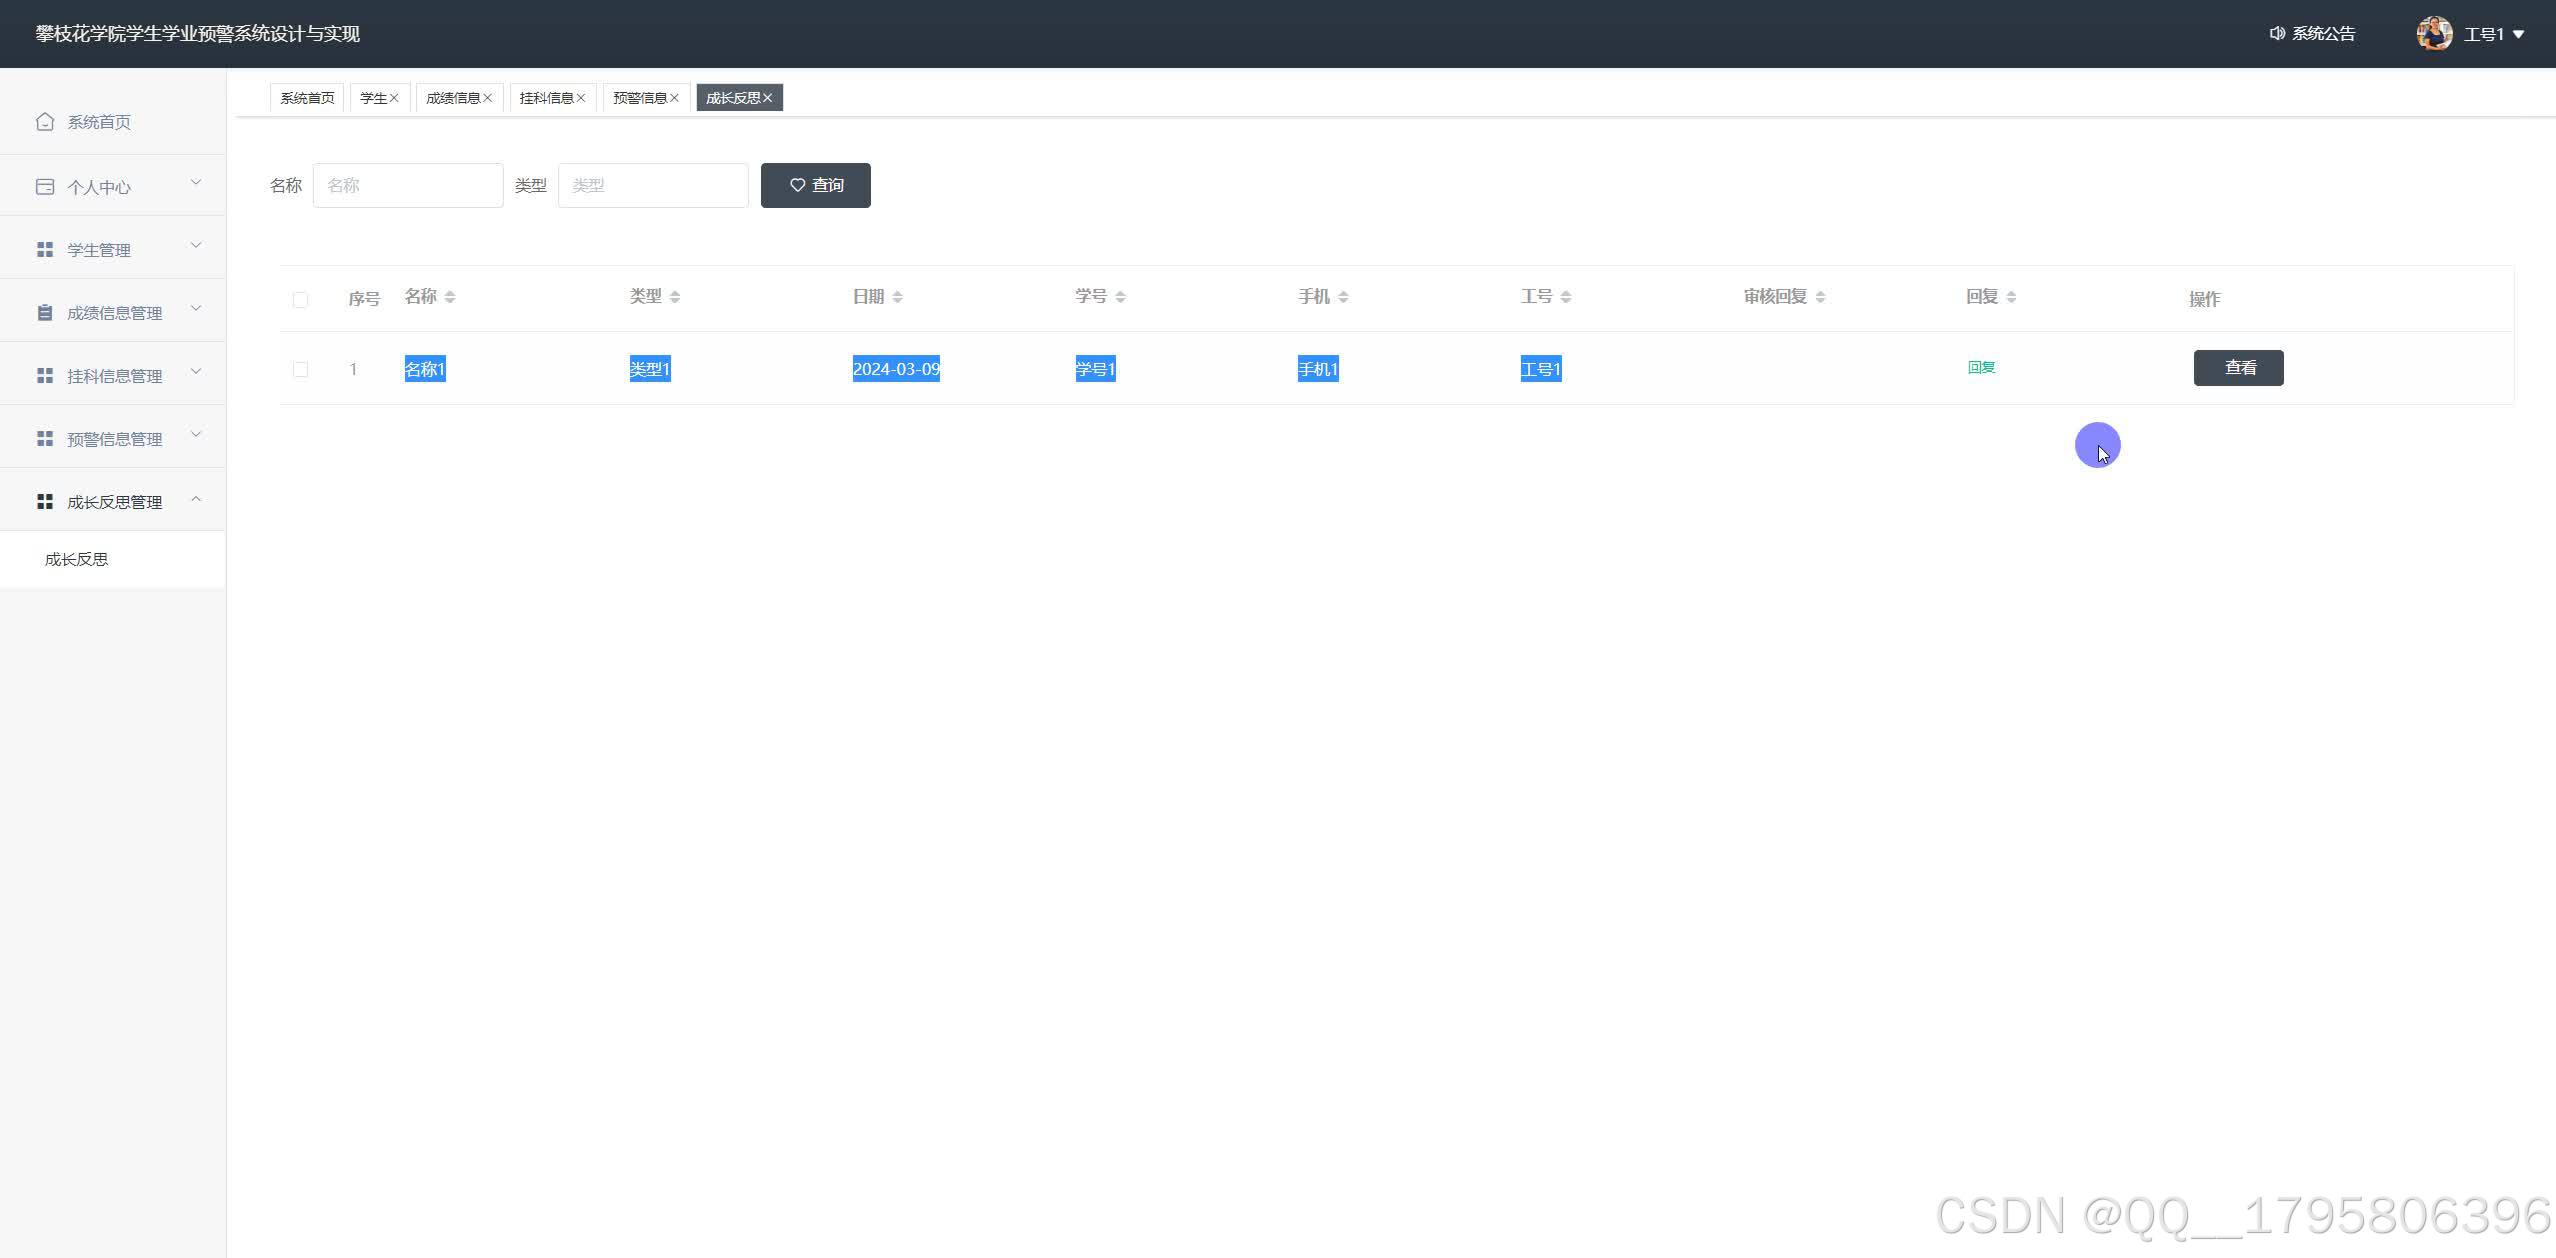2556x1258 pixels.
Task: Open the 工号1 user dropdown arrow
Action: [2518, 34]
